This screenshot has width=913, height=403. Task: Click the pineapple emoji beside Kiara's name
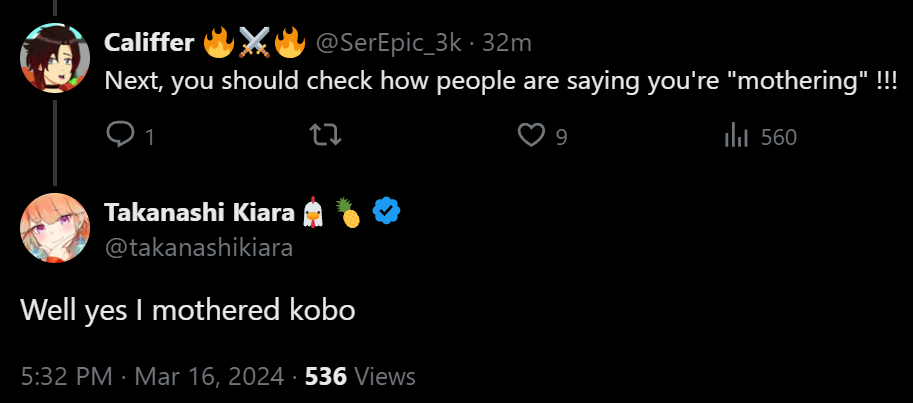[x=349, y=212]
